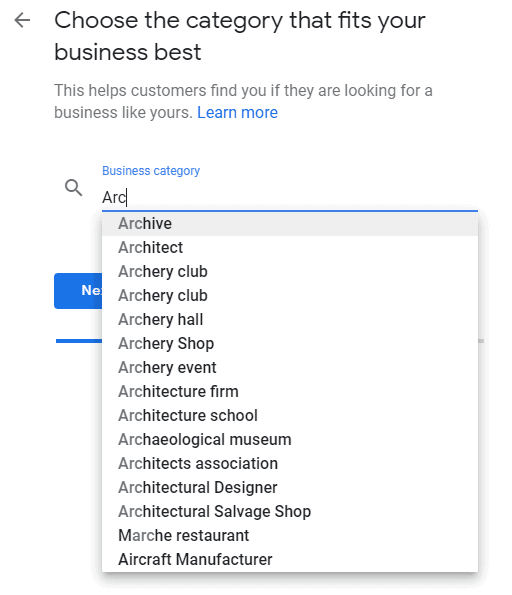Pick Architecture school from list
This screenshot has height=595, width=512.
pos(290,416)
